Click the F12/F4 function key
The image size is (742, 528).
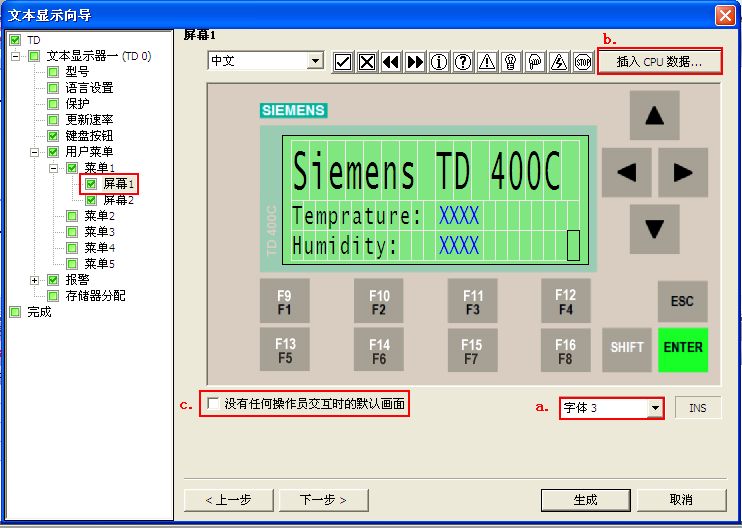click(x=565, y=301)
